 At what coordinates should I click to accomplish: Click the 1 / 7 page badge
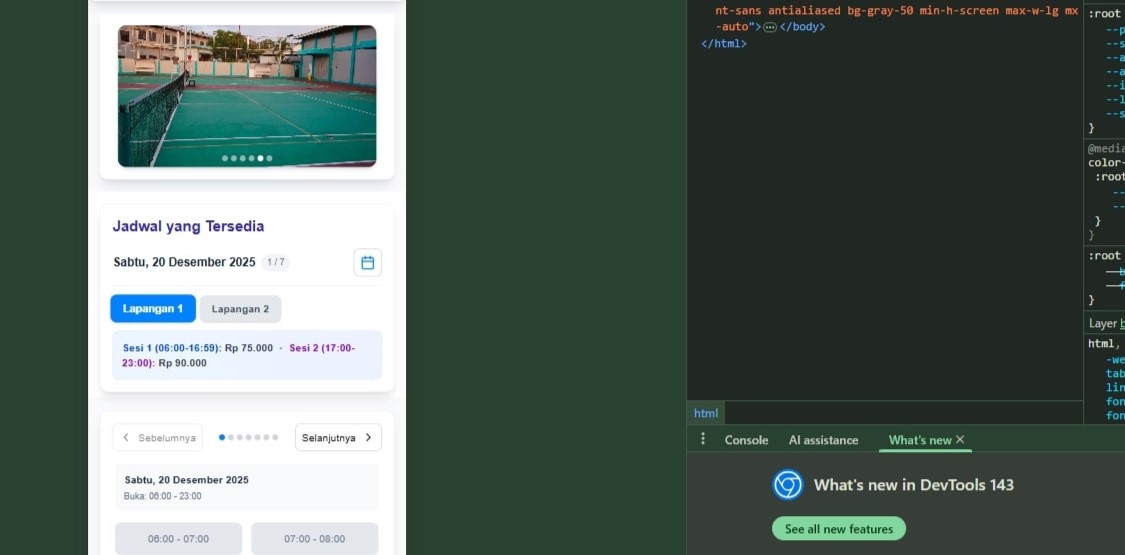(276, 262)
